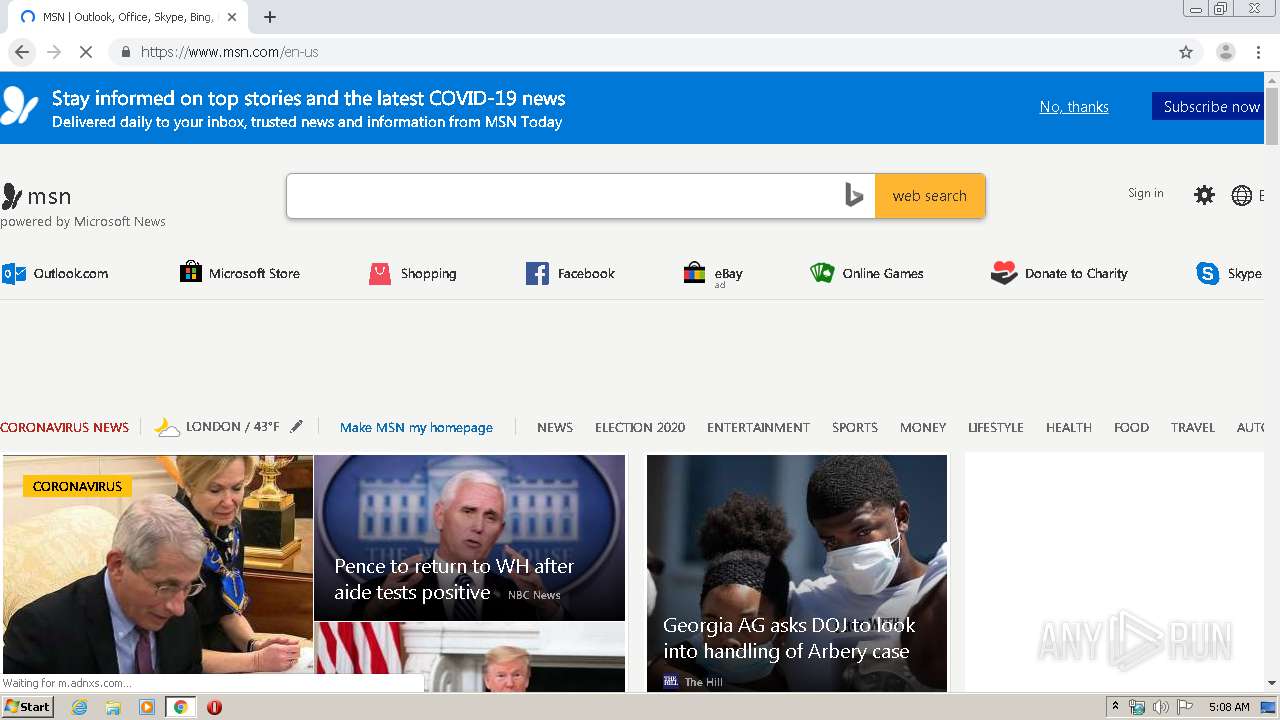This screenshot has height=720, width=1280.
Task: Click Sign in link
Action: tap(1145, 193)
